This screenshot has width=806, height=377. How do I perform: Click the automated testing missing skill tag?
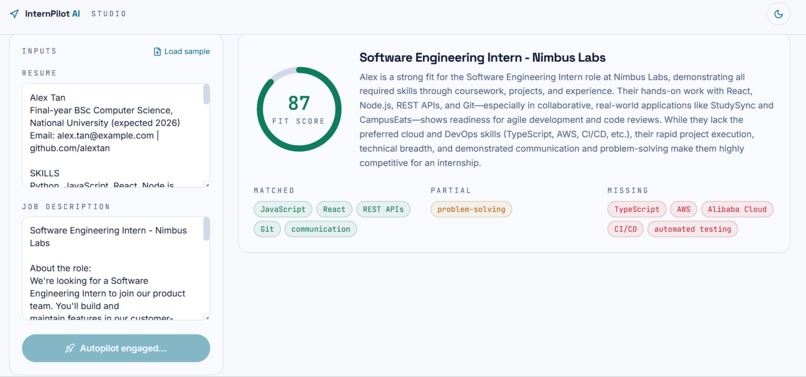click(692, 229)
